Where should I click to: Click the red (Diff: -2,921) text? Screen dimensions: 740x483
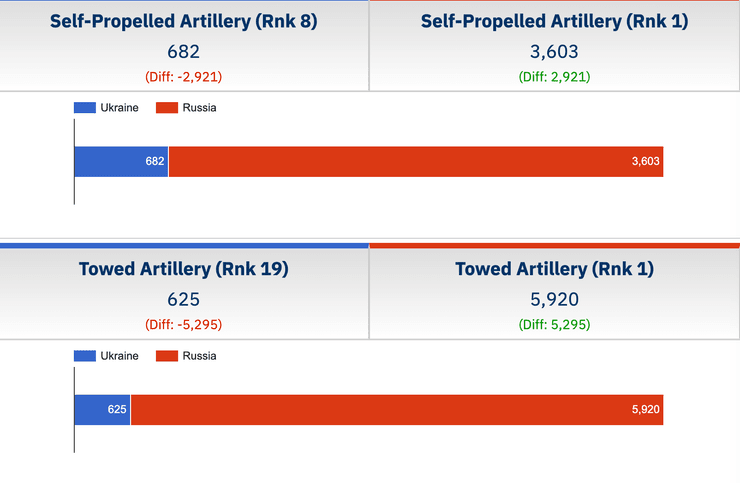[184, 76]
